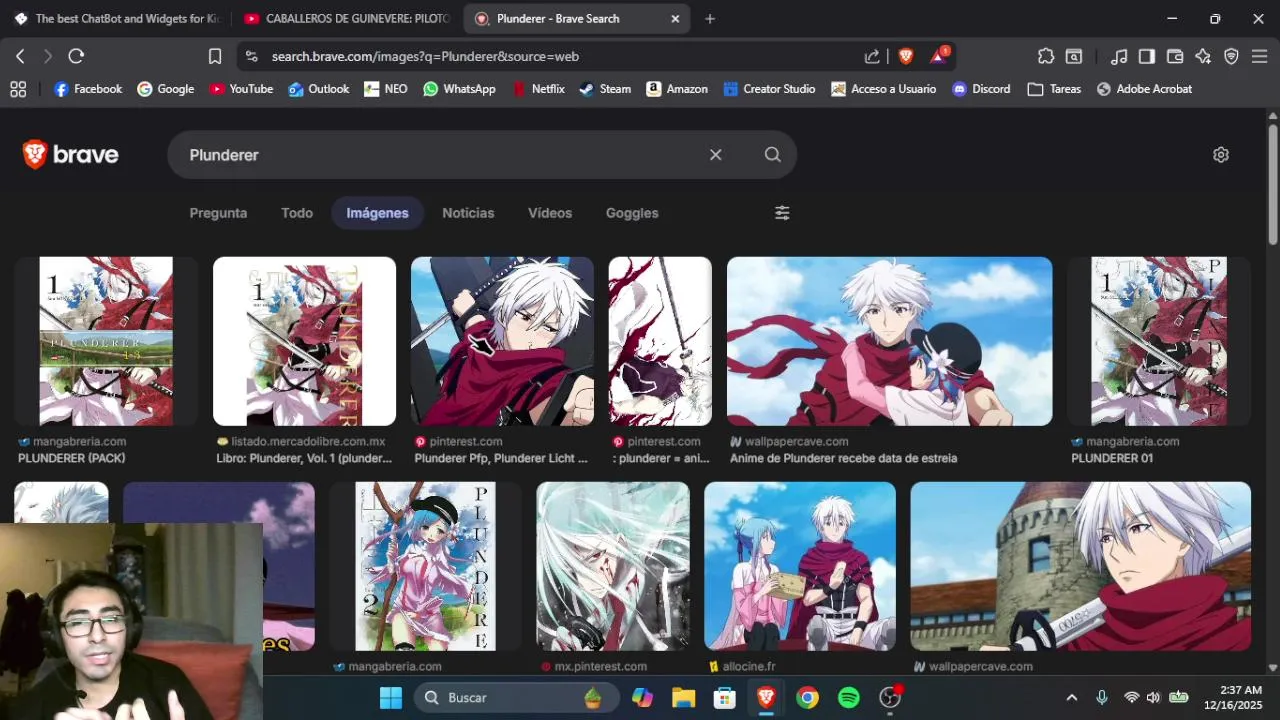Open the site settings icon in address bar

pos(251,57)
